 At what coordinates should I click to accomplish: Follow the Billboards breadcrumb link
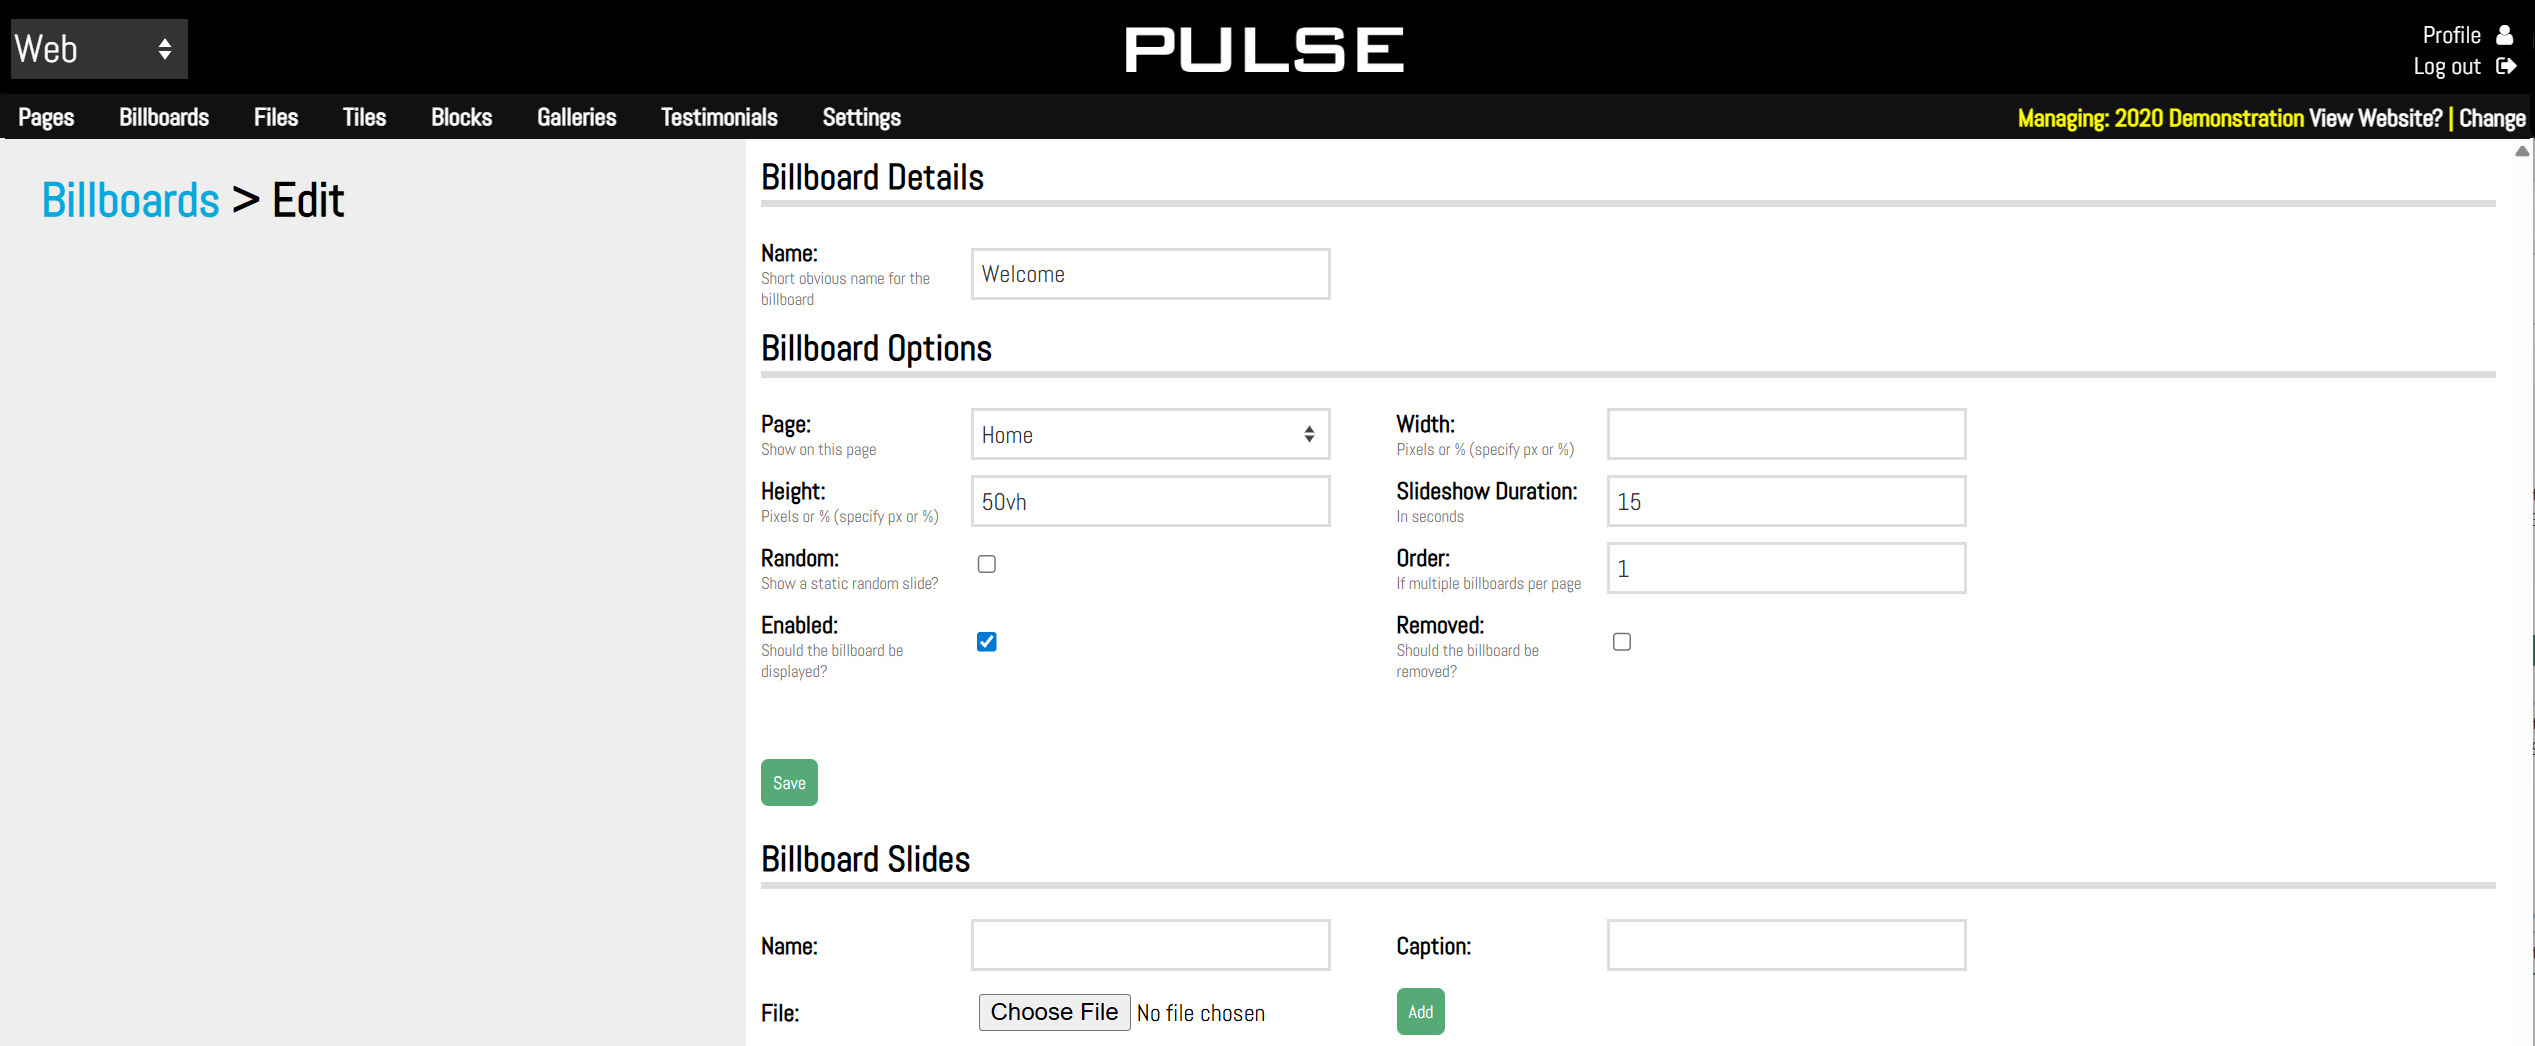click(x=130, y=200)
